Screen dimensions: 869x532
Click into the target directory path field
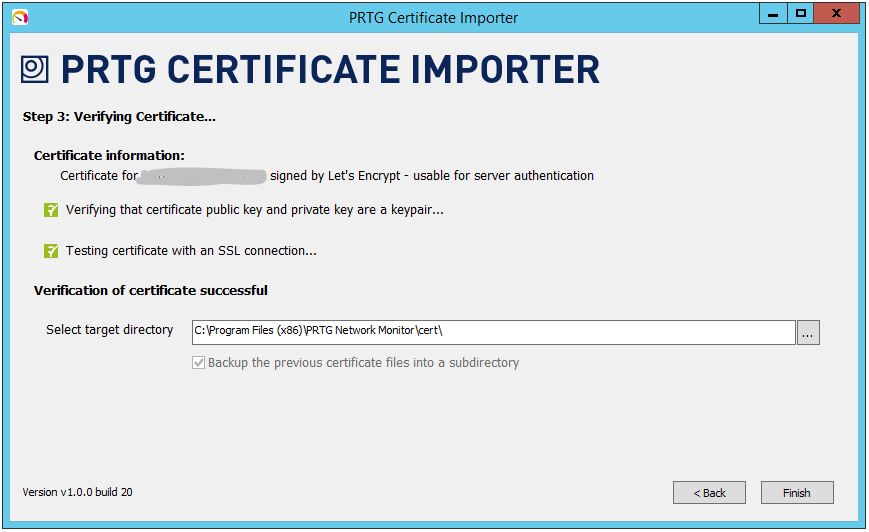click(x=493, y=332)
